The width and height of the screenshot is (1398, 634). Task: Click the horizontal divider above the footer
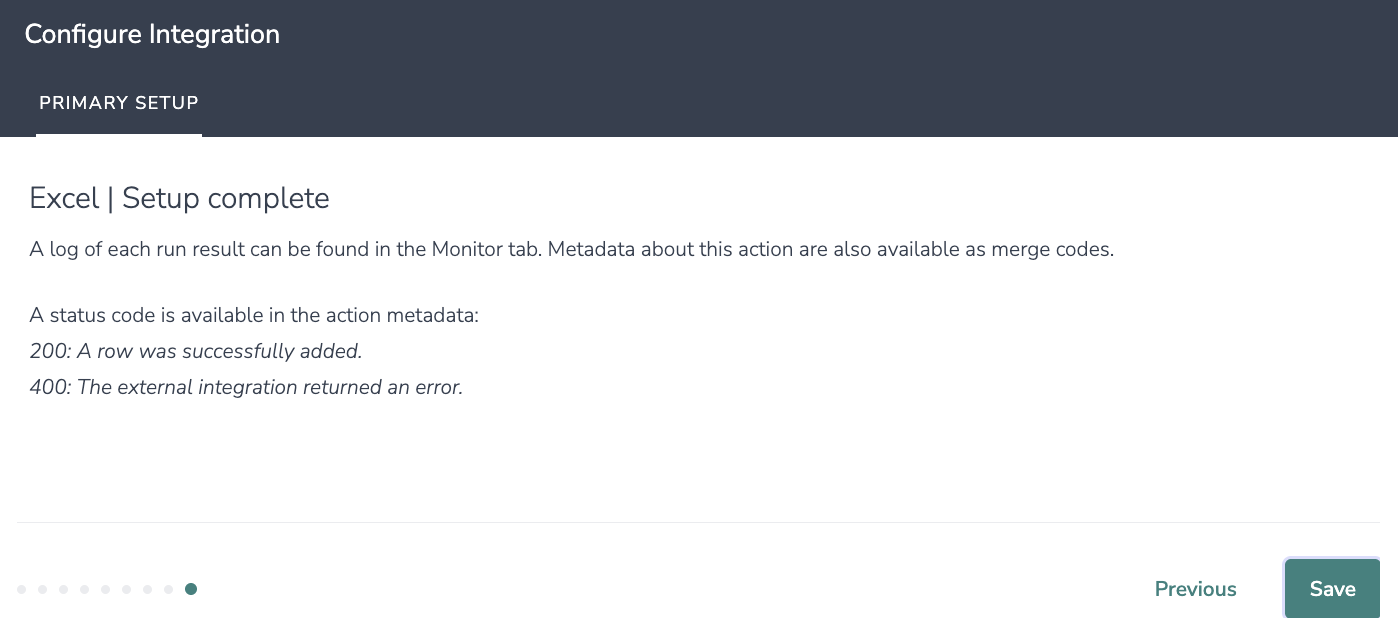point(699,522)
